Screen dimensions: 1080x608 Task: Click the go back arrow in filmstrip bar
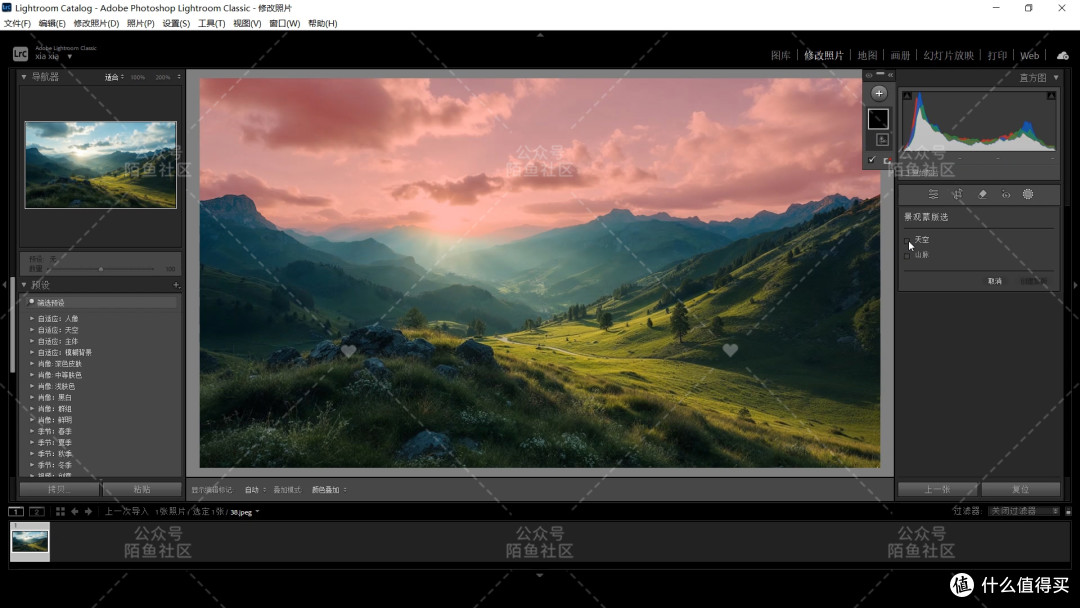point(74,512)
